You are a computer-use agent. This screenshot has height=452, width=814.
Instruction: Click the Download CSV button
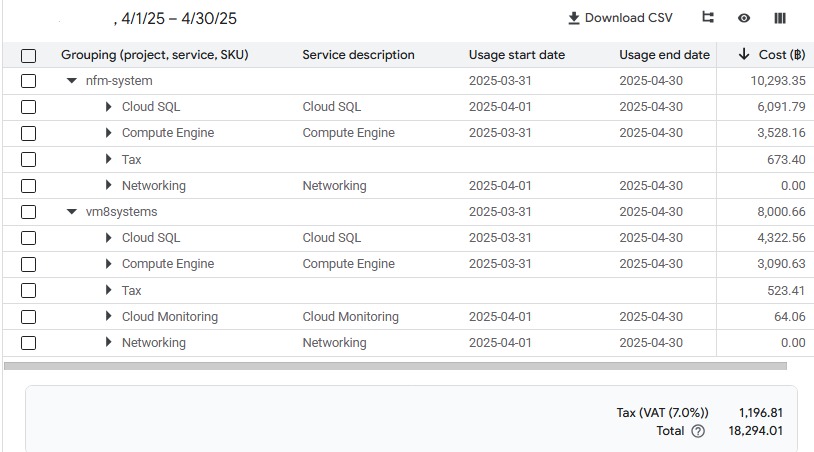[x=620, y=18]
